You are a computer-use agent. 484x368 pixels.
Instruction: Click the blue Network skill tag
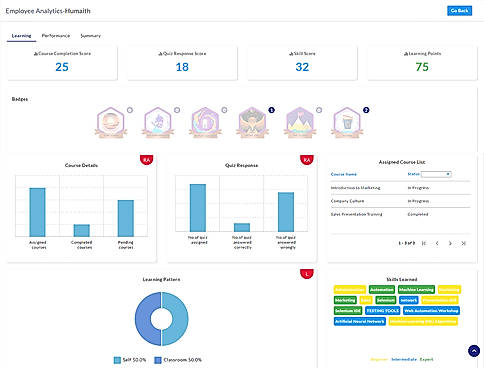[408, 300]
